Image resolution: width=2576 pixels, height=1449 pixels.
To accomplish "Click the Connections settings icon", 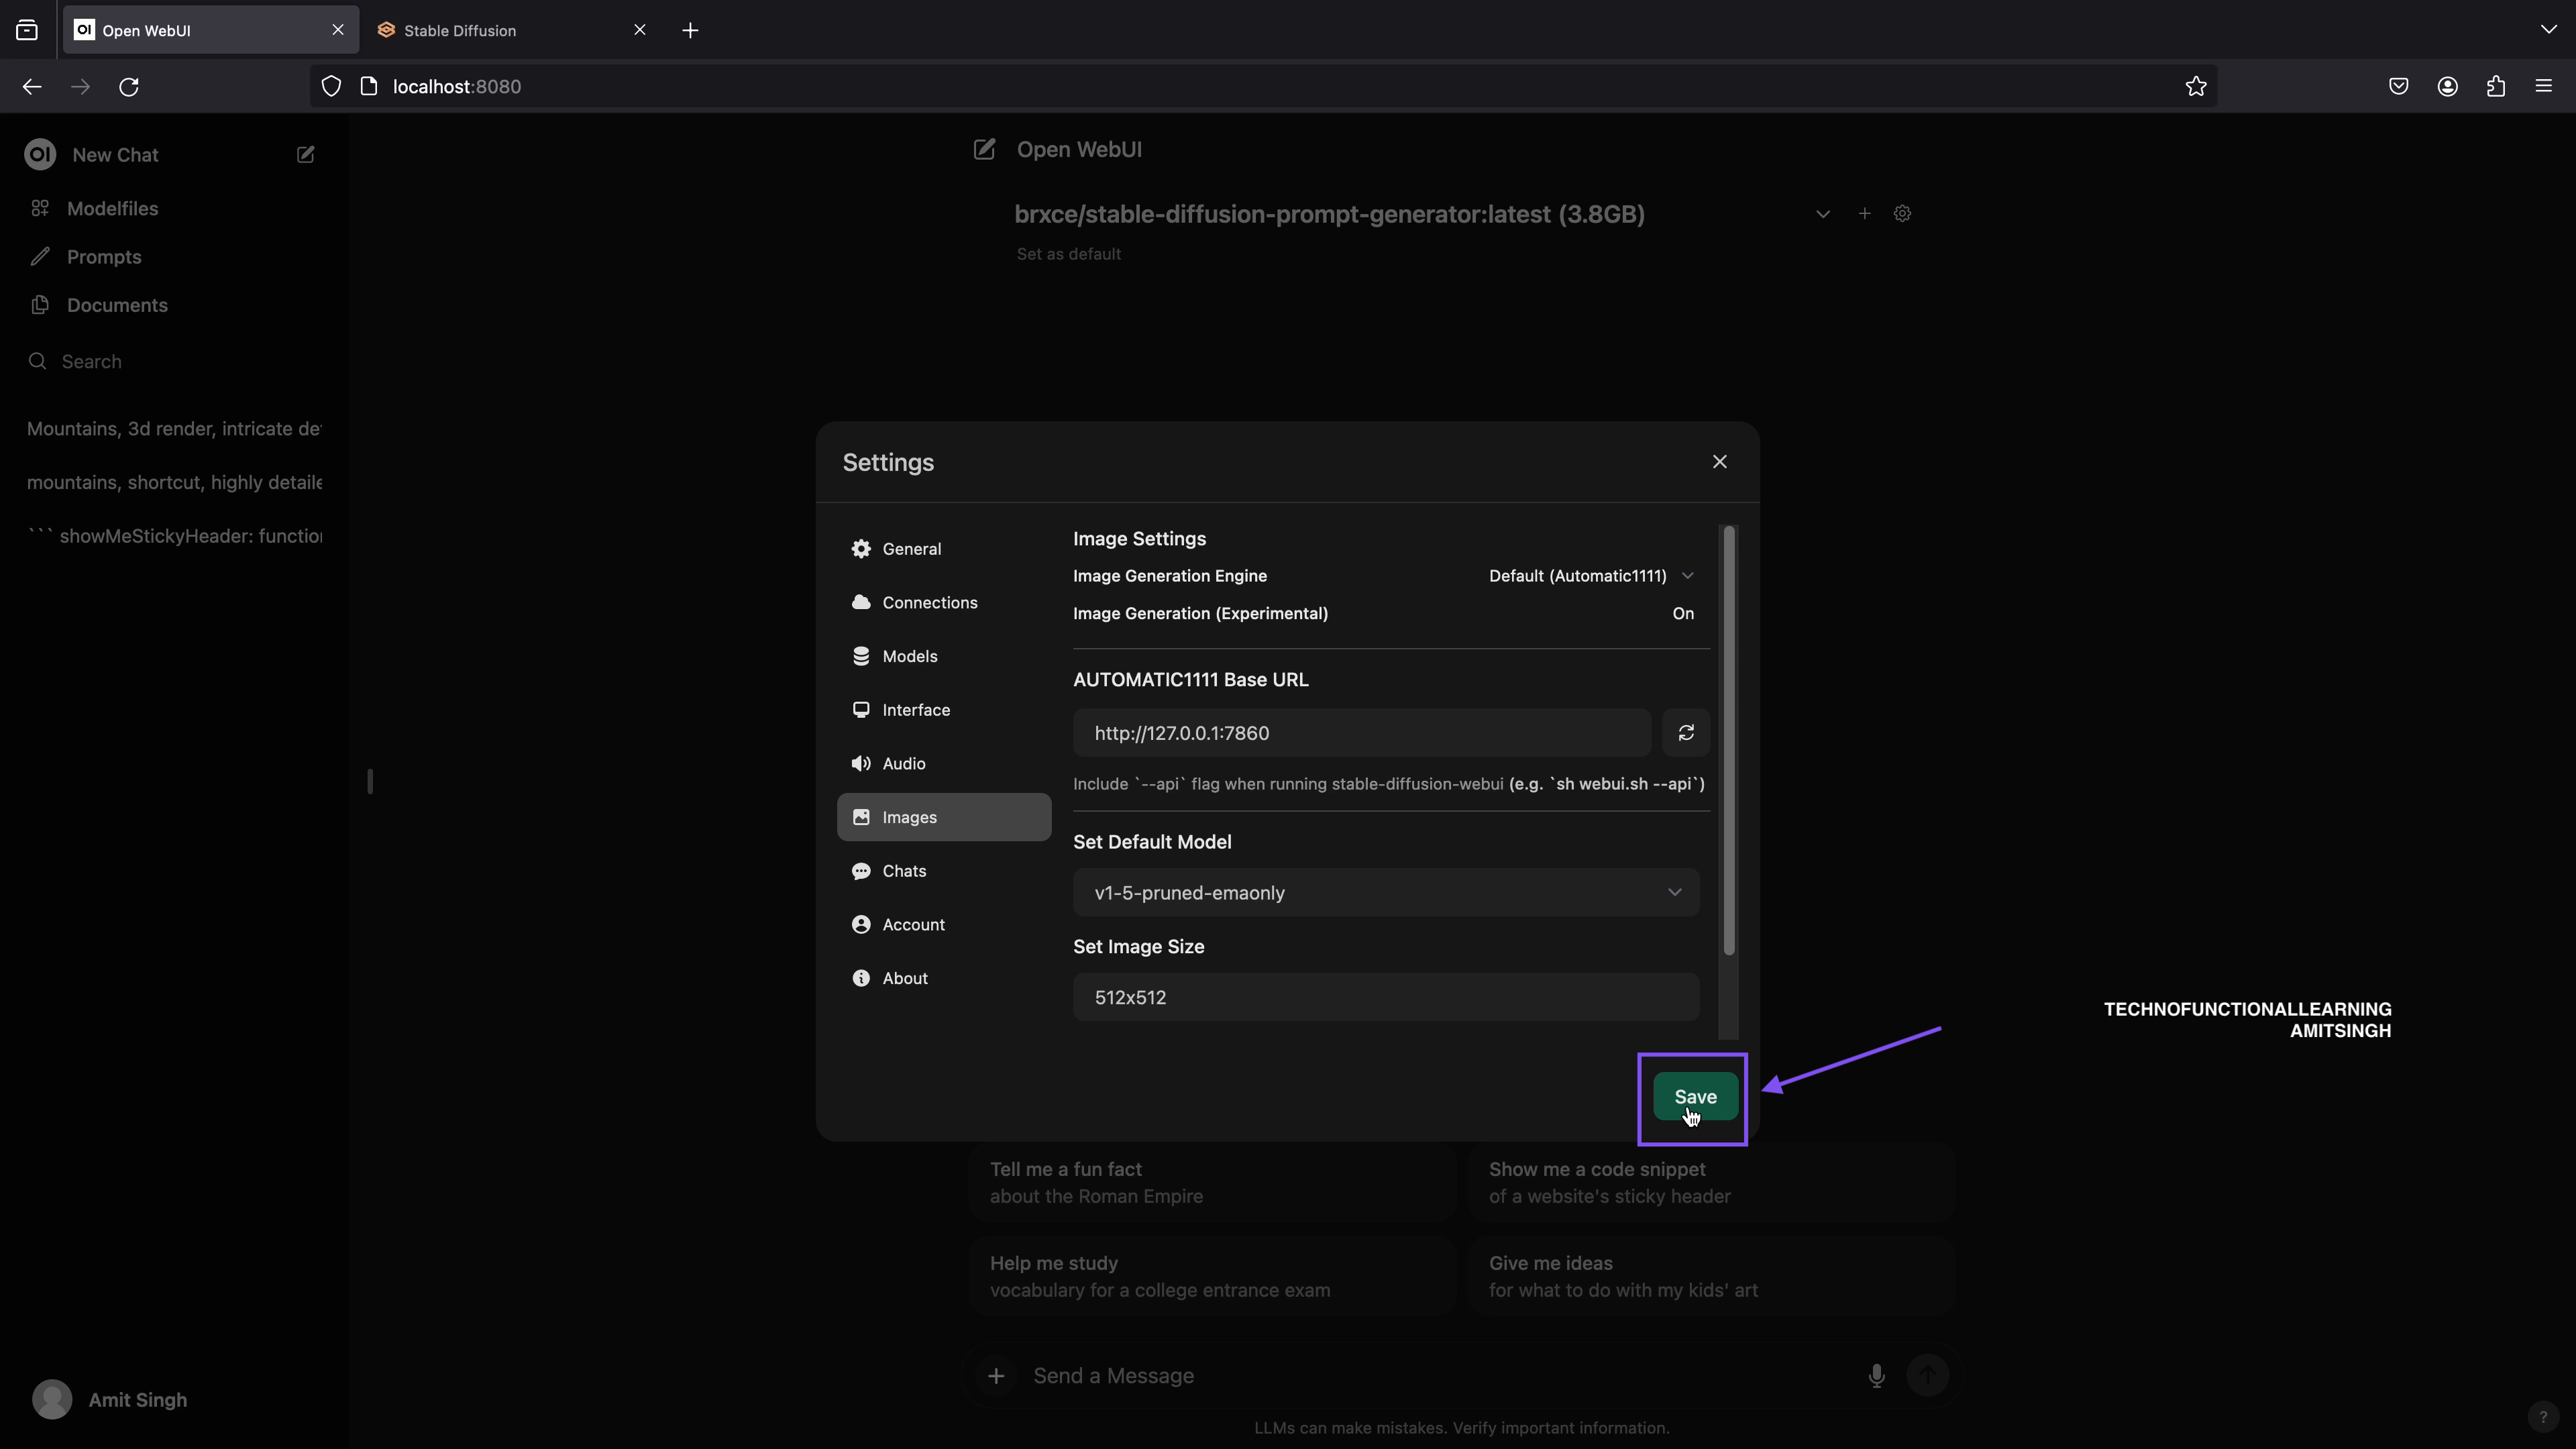I will 861,602.
